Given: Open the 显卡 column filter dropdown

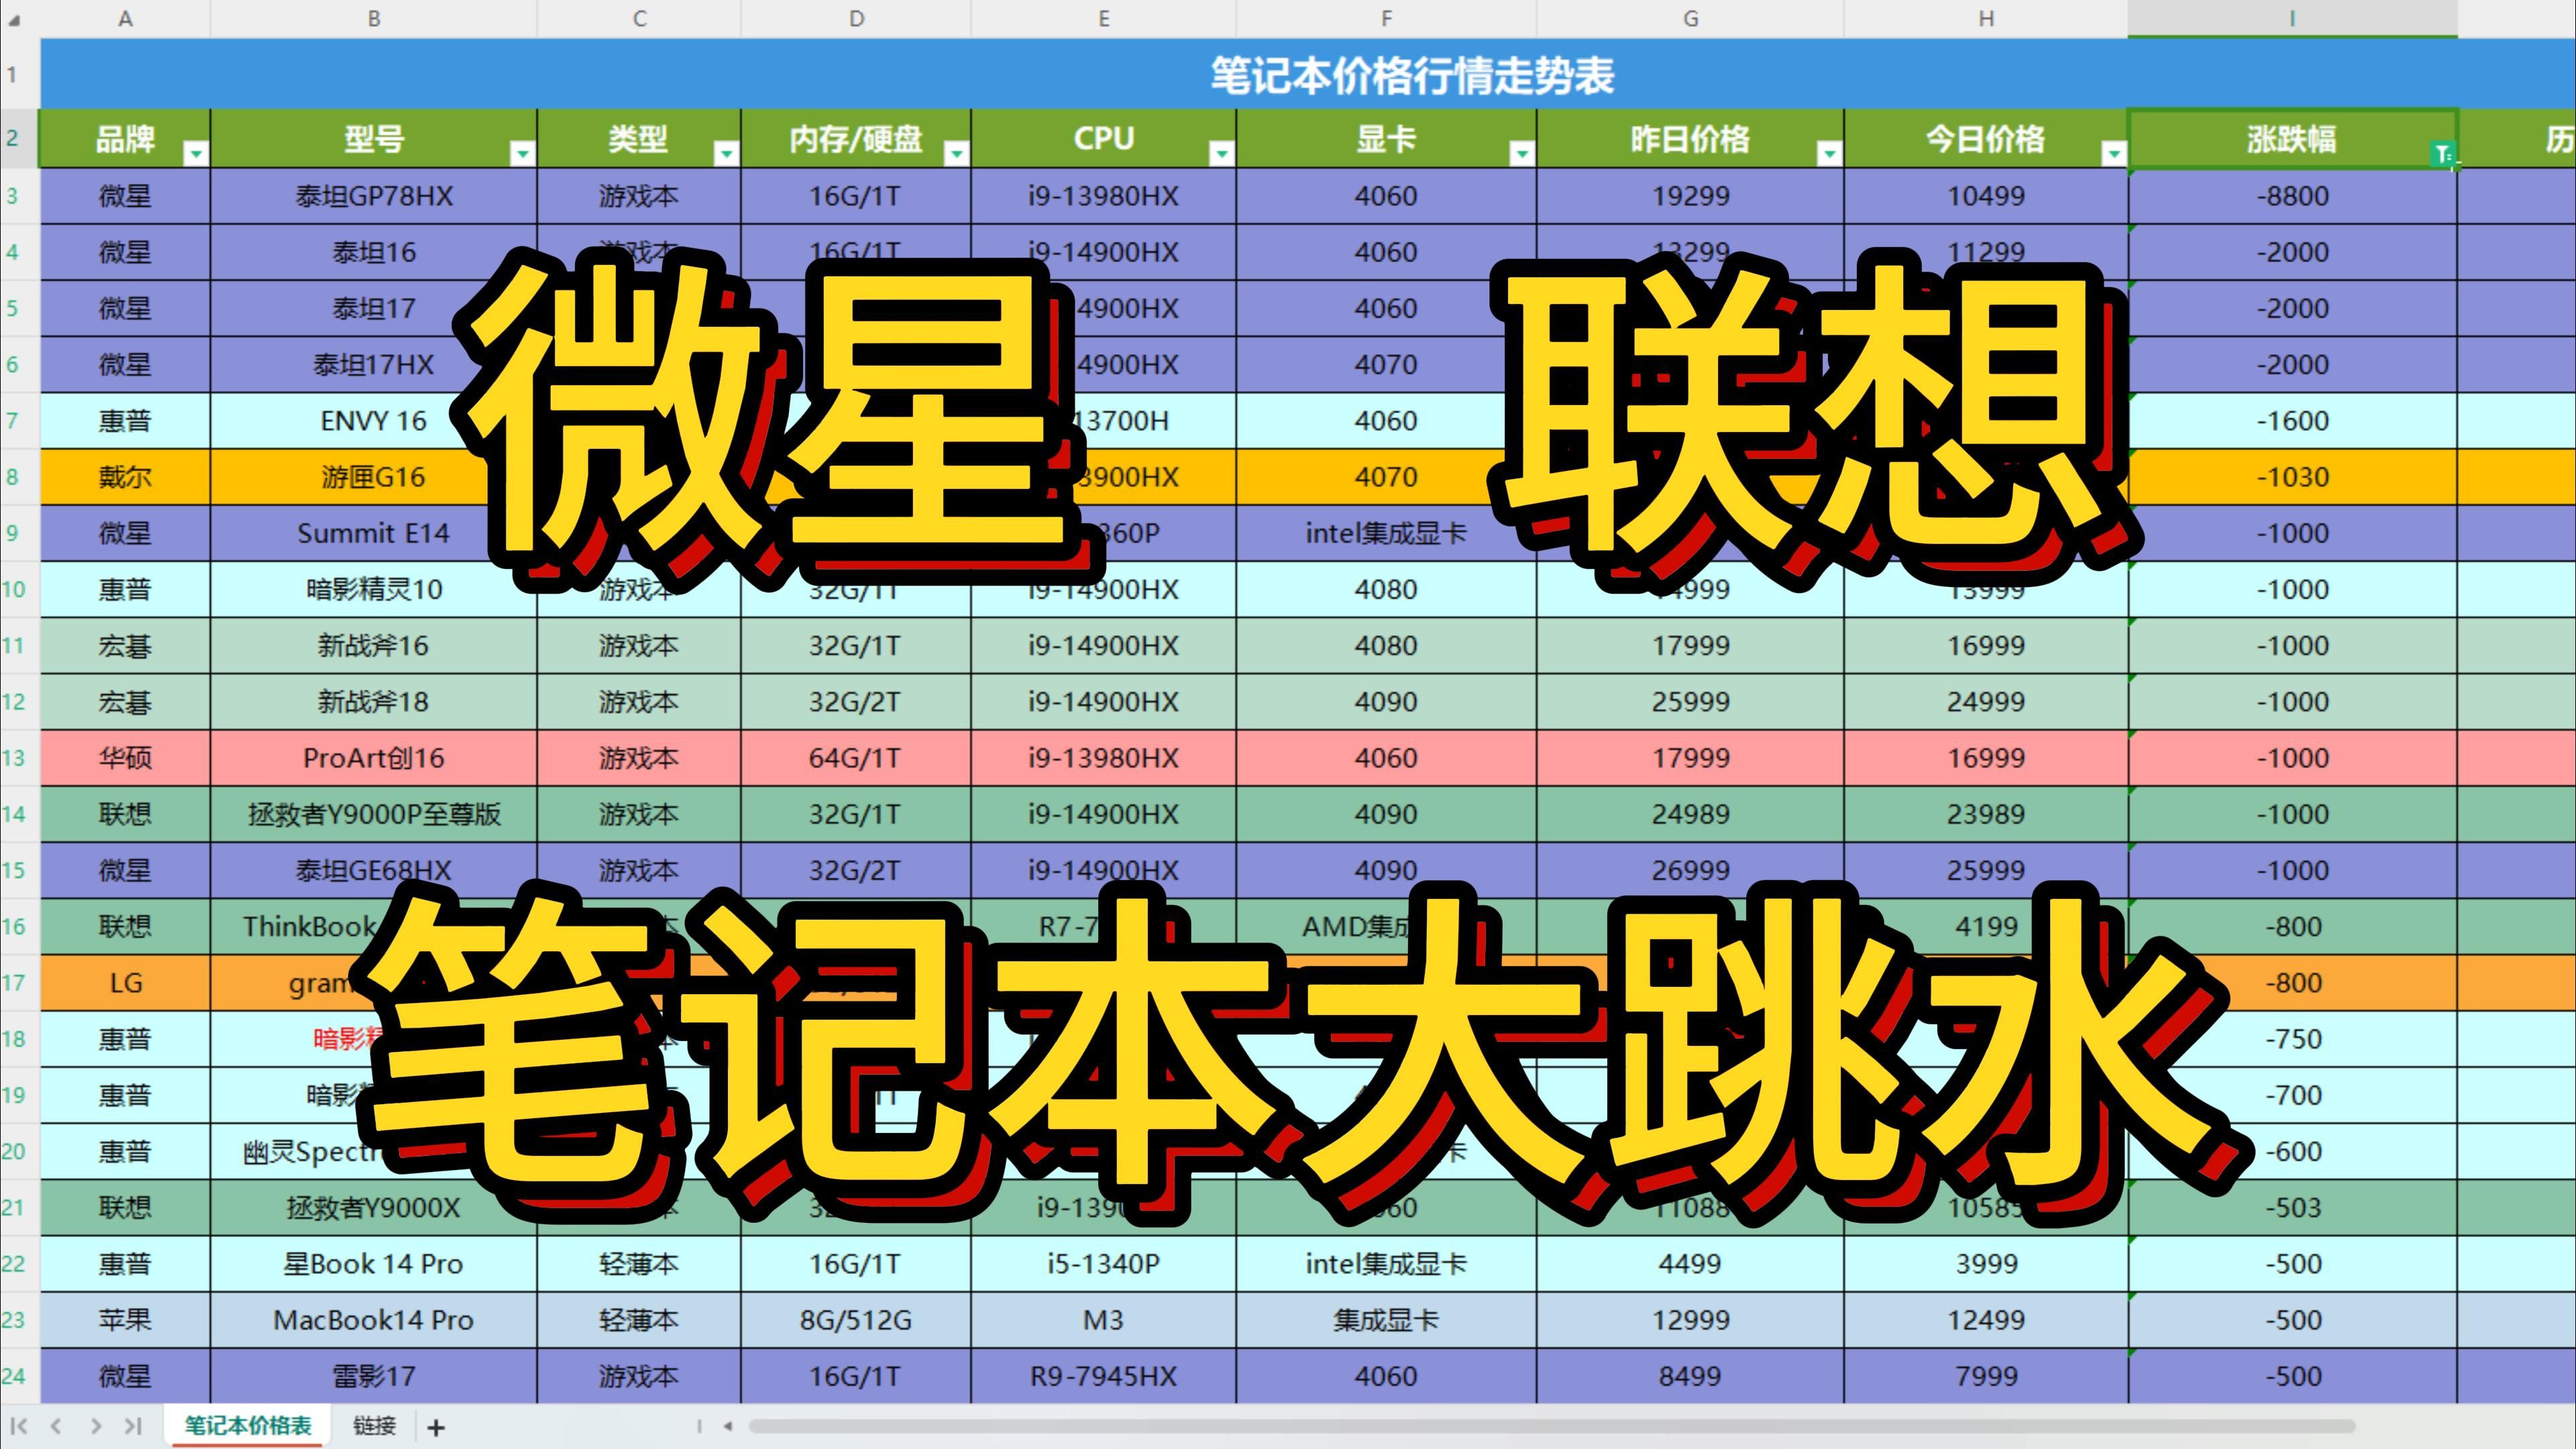Looking at the screenshot, I should (1521, 153).
